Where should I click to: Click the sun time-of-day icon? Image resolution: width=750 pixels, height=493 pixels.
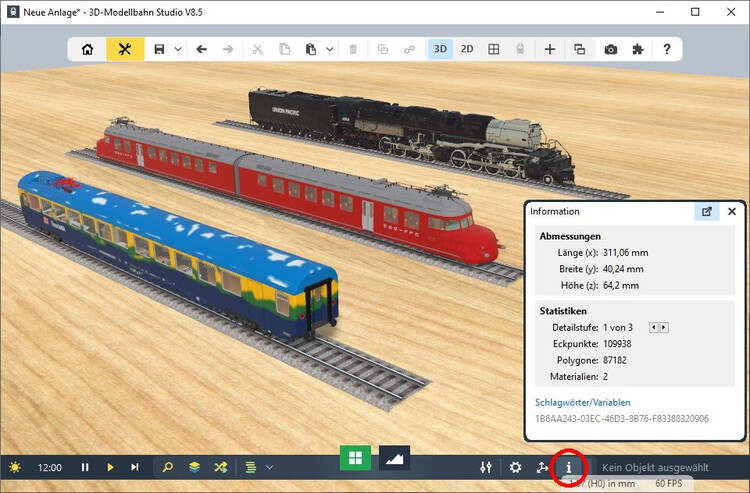15,467
